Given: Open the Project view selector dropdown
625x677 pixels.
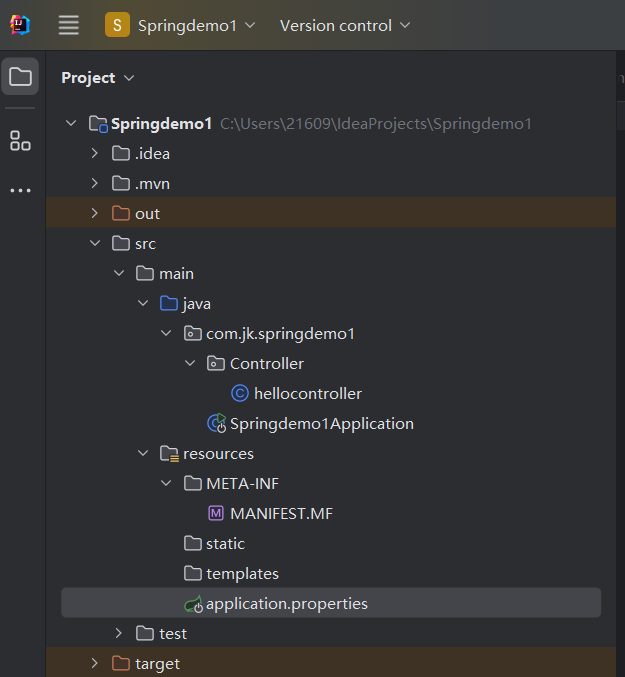Looking at the screenshot, I should (x=98, y=78).
